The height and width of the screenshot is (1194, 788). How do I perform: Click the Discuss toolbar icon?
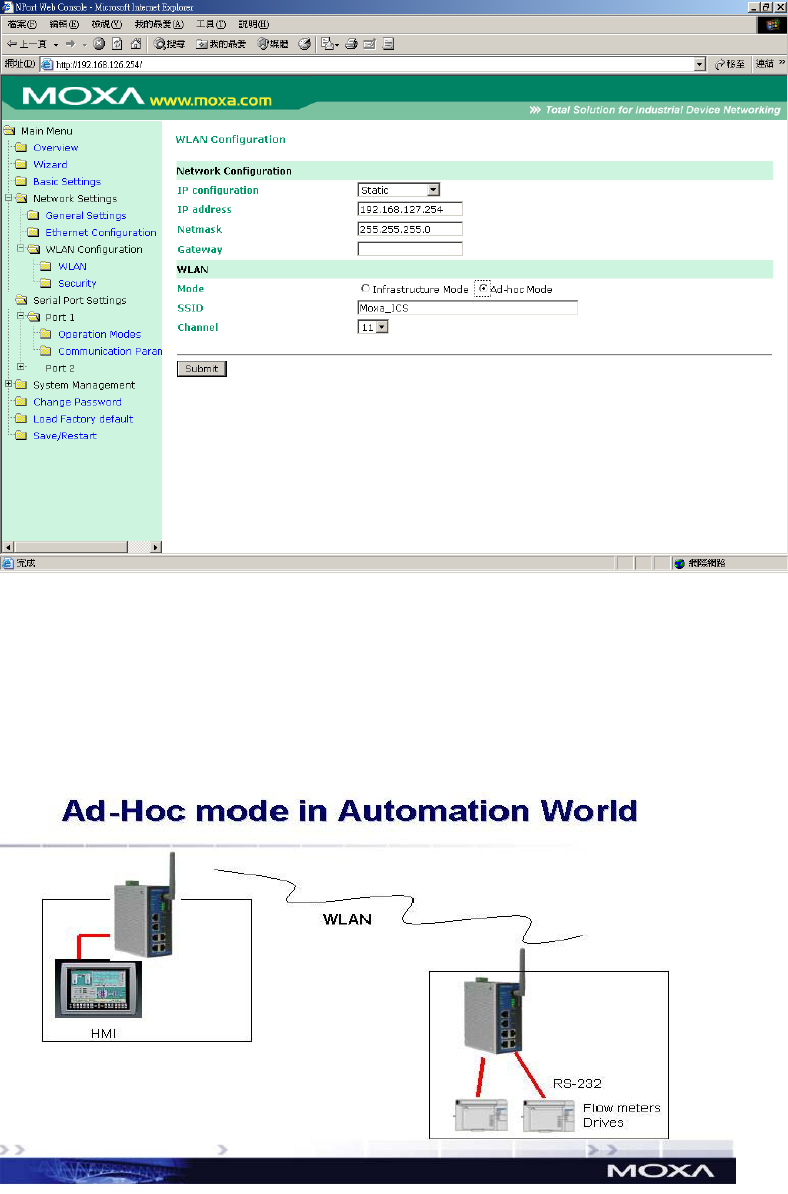point(388,44)
